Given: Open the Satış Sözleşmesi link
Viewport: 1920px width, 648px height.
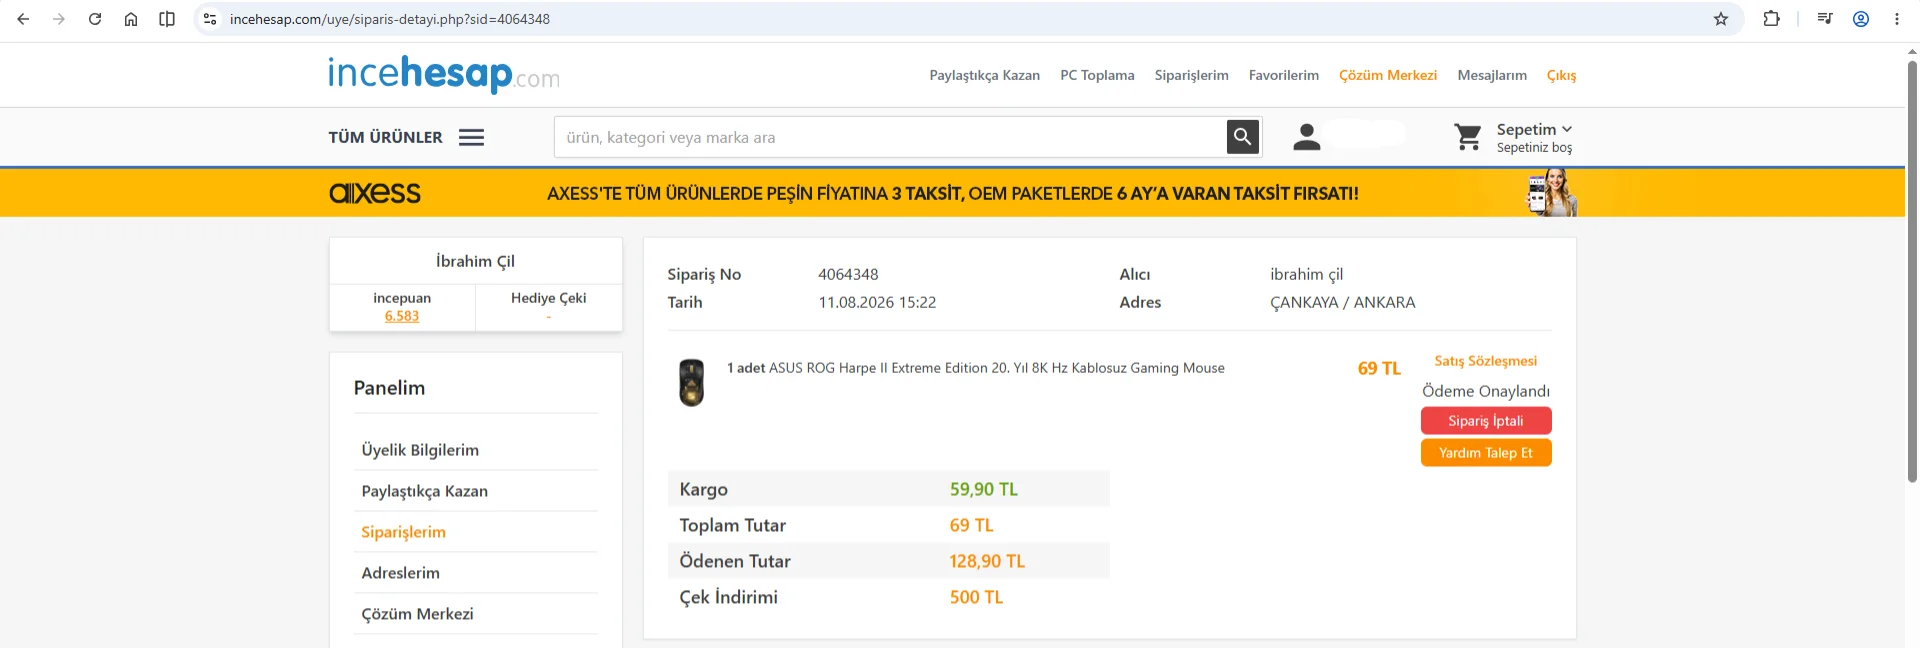Looking at the screenshot, I should pyautogui.click(x=1485, y=361).
